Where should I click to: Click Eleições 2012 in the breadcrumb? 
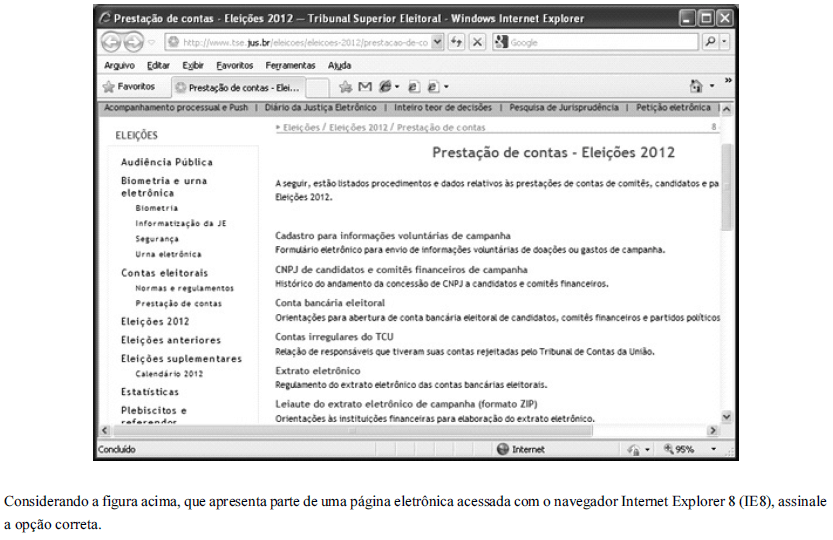tap(358, 128)
